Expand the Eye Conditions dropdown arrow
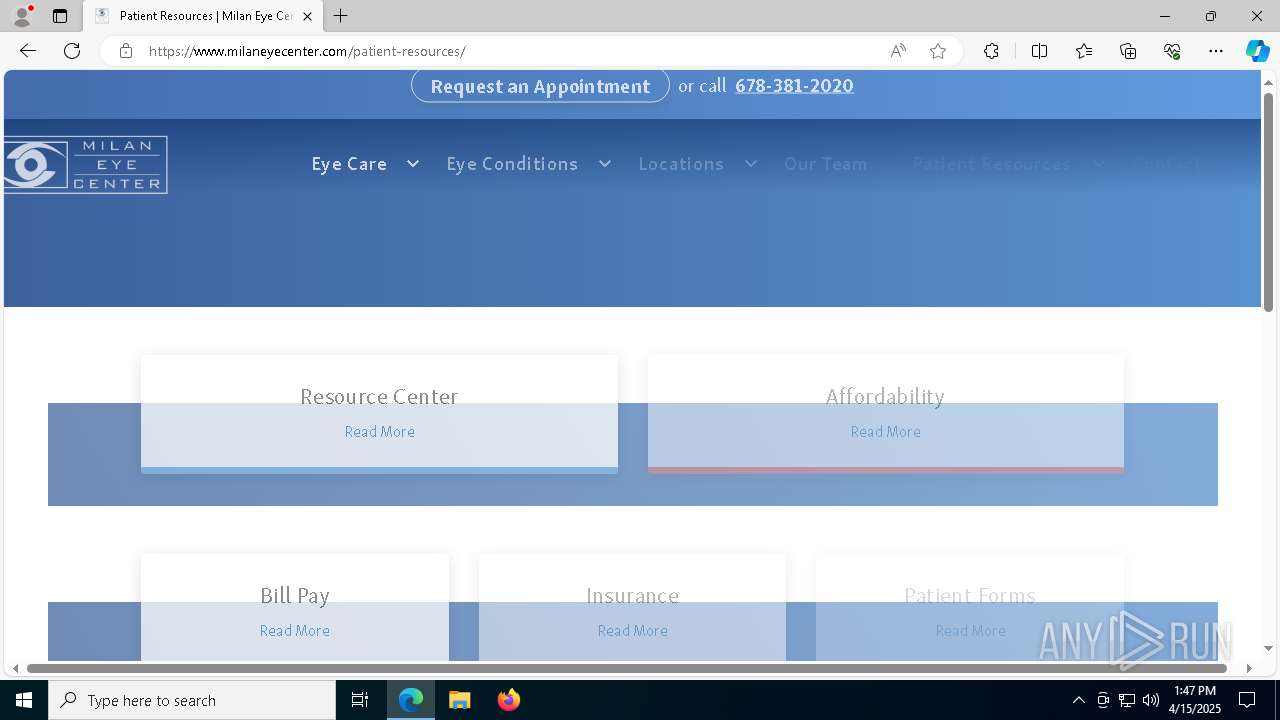The height and width of the screenshot is (720, 1280). pos(604,164)
